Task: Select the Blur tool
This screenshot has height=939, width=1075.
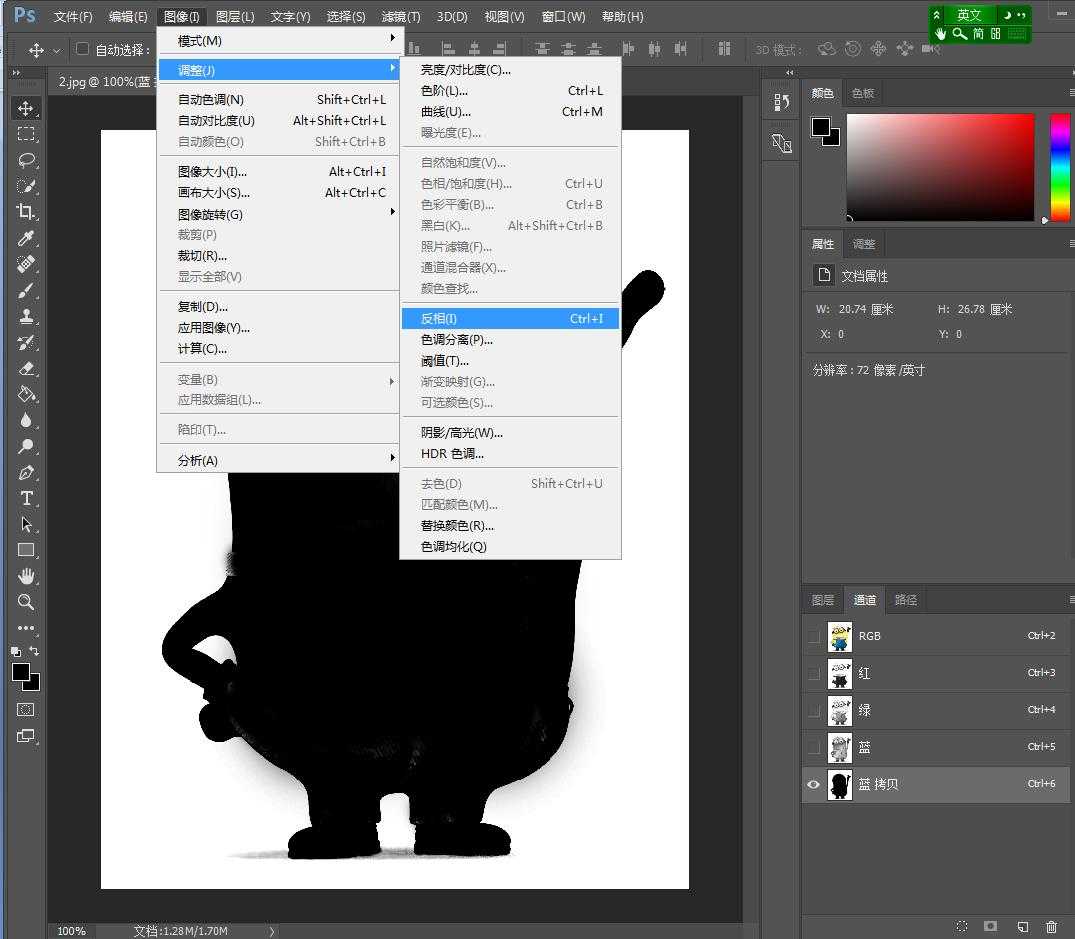Action: [26, 420]
